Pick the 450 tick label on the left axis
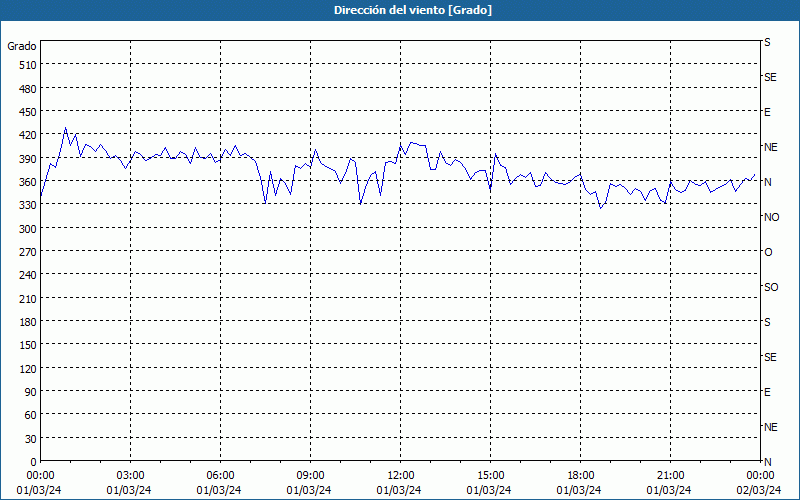This screenshot has width=800, height=500. 28,112
